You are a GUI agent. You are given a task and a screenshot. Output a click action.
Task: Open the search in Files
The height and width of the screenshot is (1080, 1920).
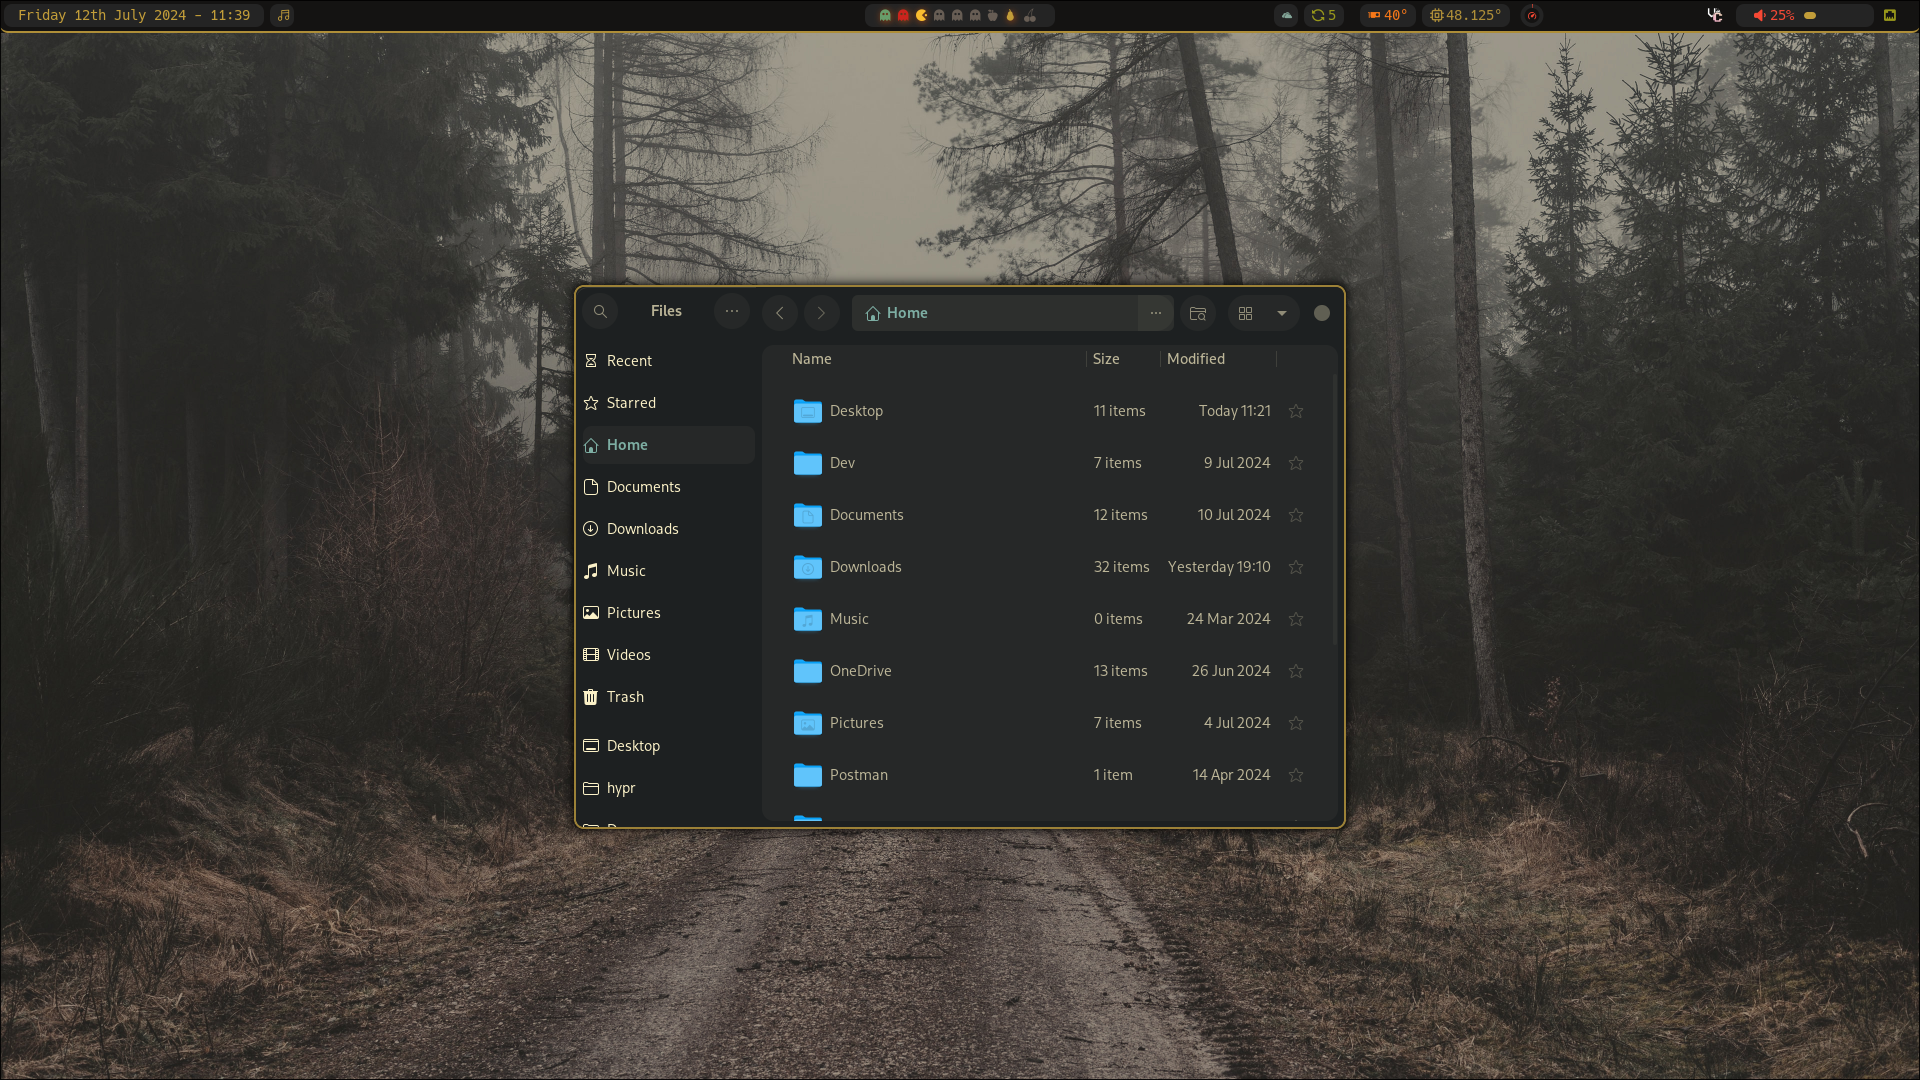coord(600,312)
